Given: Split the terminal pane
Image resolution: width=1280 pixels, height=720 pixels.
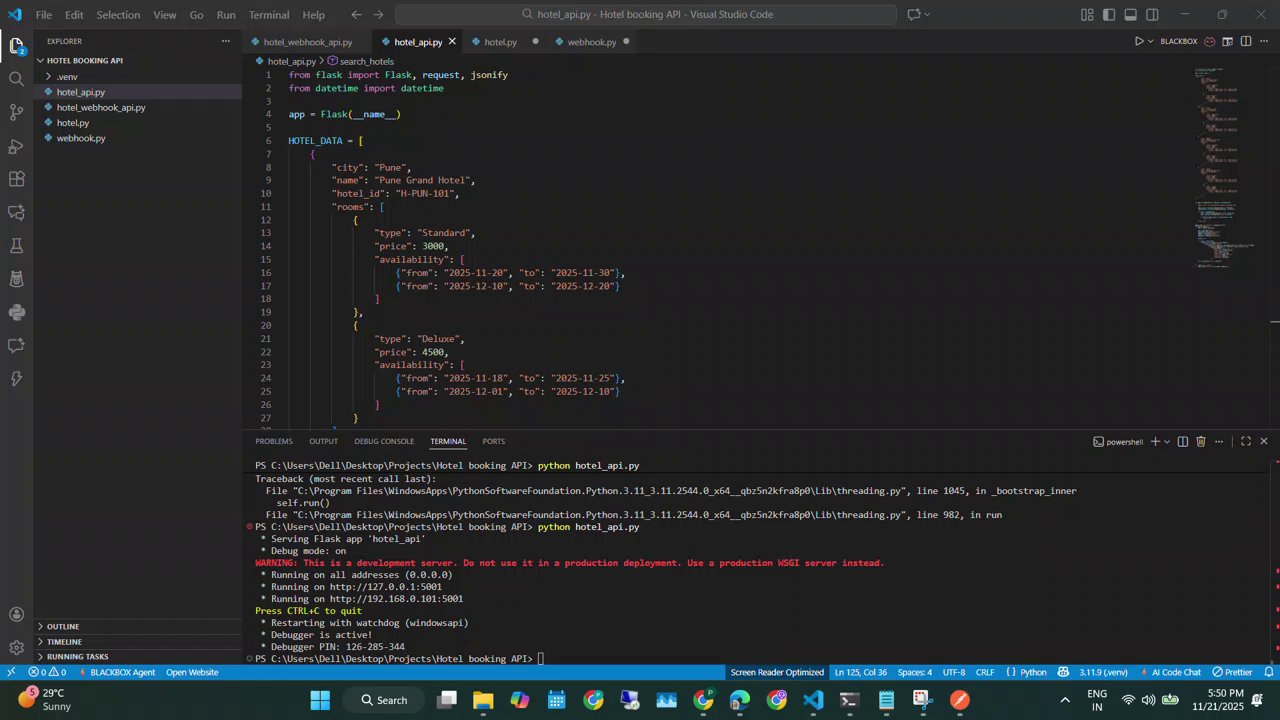Looking at the screenshot, I should 1182,441.
